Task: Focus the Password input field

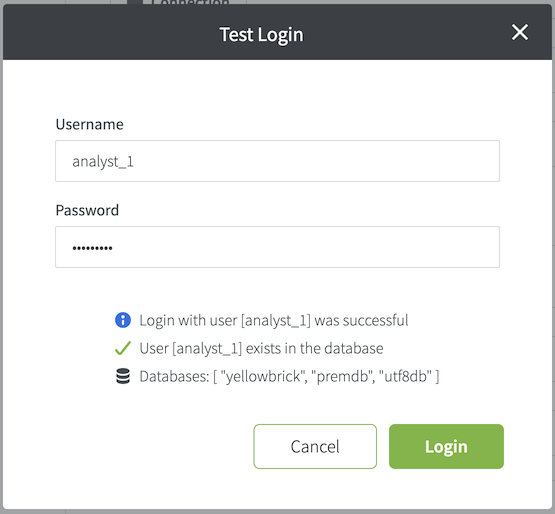Action: (277, 247)
